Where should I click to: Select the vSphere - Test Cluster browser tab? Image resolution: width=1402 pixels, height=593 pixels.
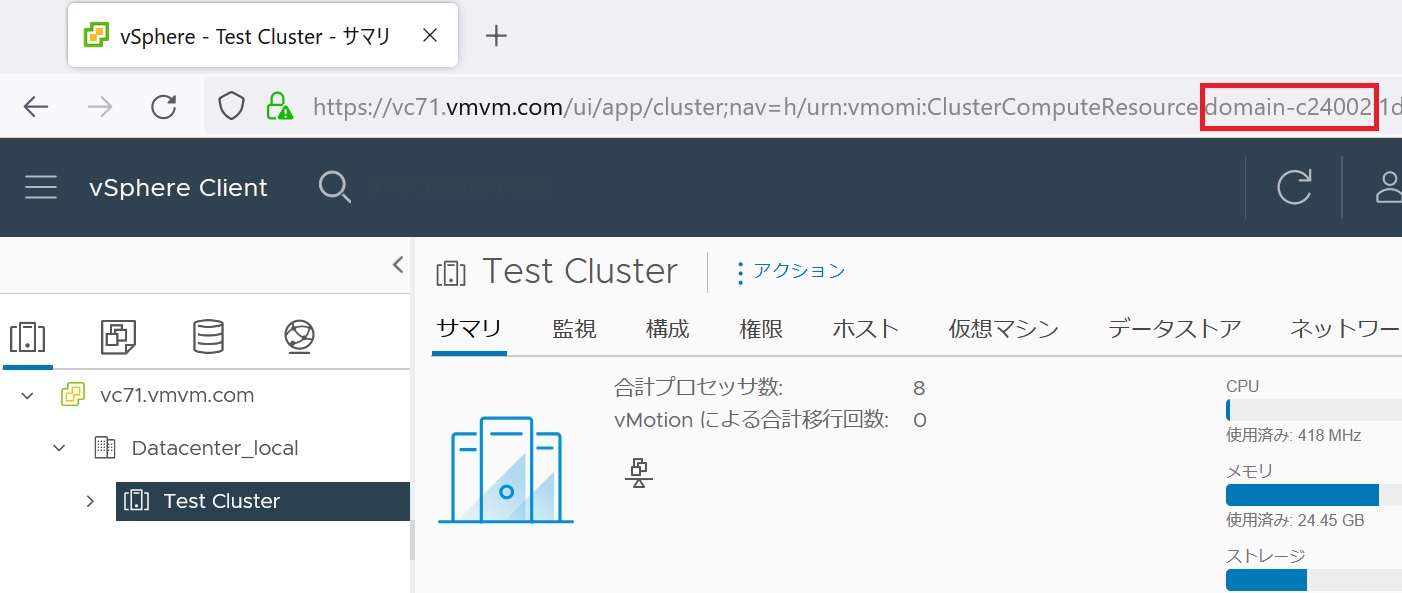(x=262, y=36)
